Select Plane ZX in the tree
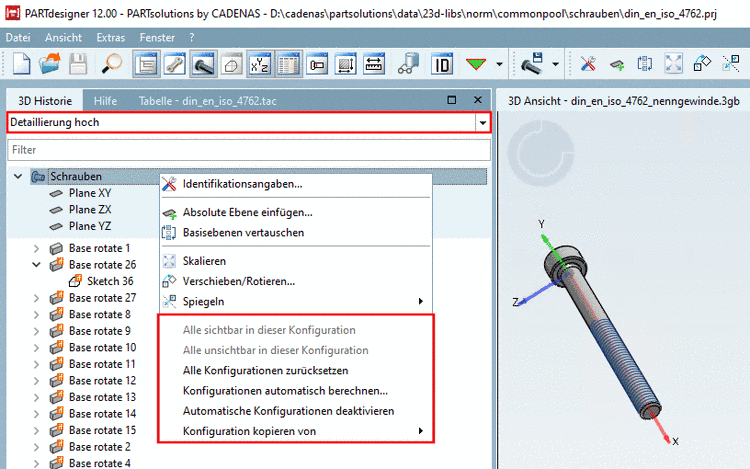Viewport: 750px width, 469px height. point(89,209)
